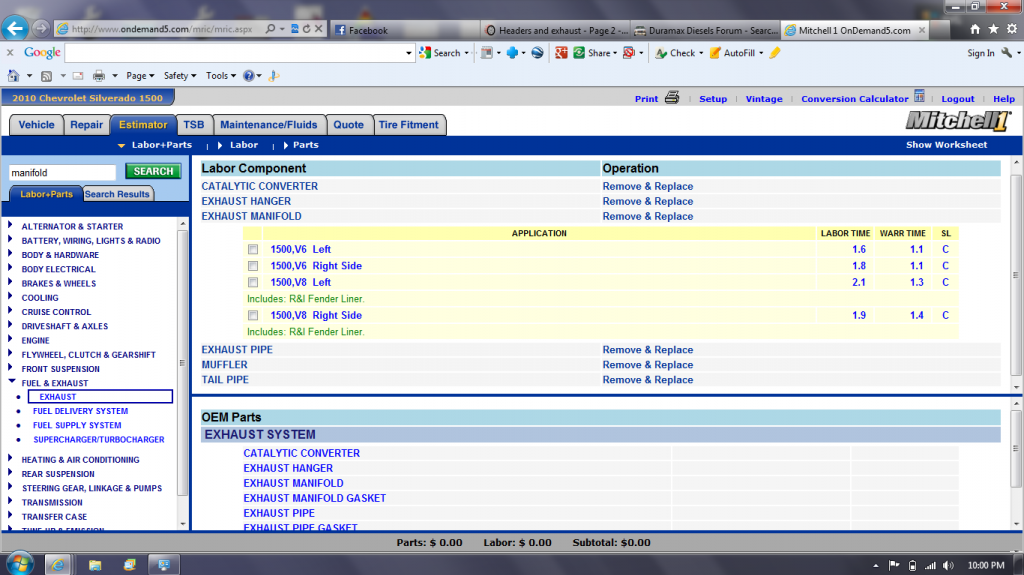Open EXHAUST MANIFOLD GASKET OEM part

tap(315, 498)
